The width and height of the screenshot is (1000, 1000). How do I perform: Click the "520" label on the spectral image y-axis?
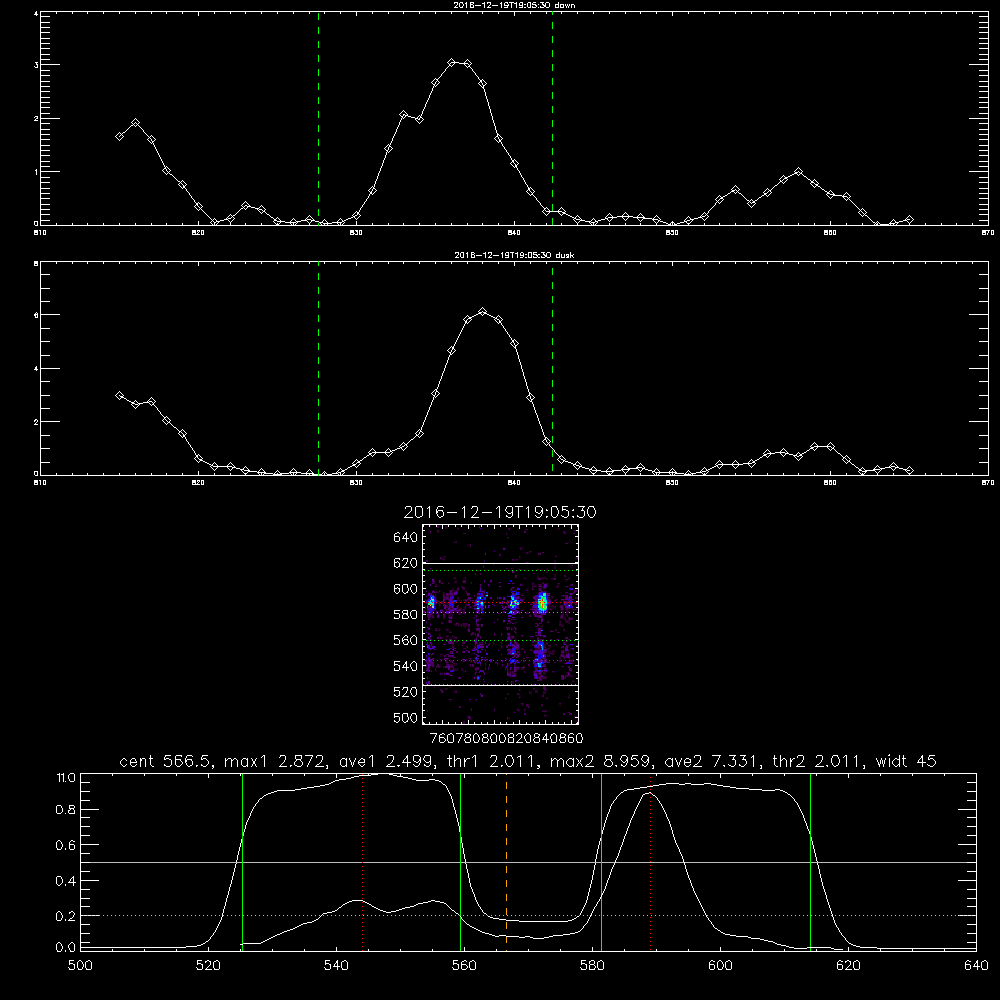coord(406,692)
